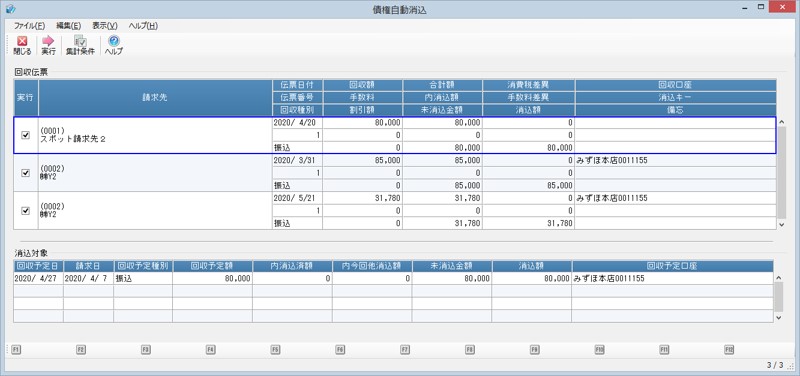Click scroll down arrow of 回収伝票 list
This screenshot has width=800, height=376.
(781, 225)
